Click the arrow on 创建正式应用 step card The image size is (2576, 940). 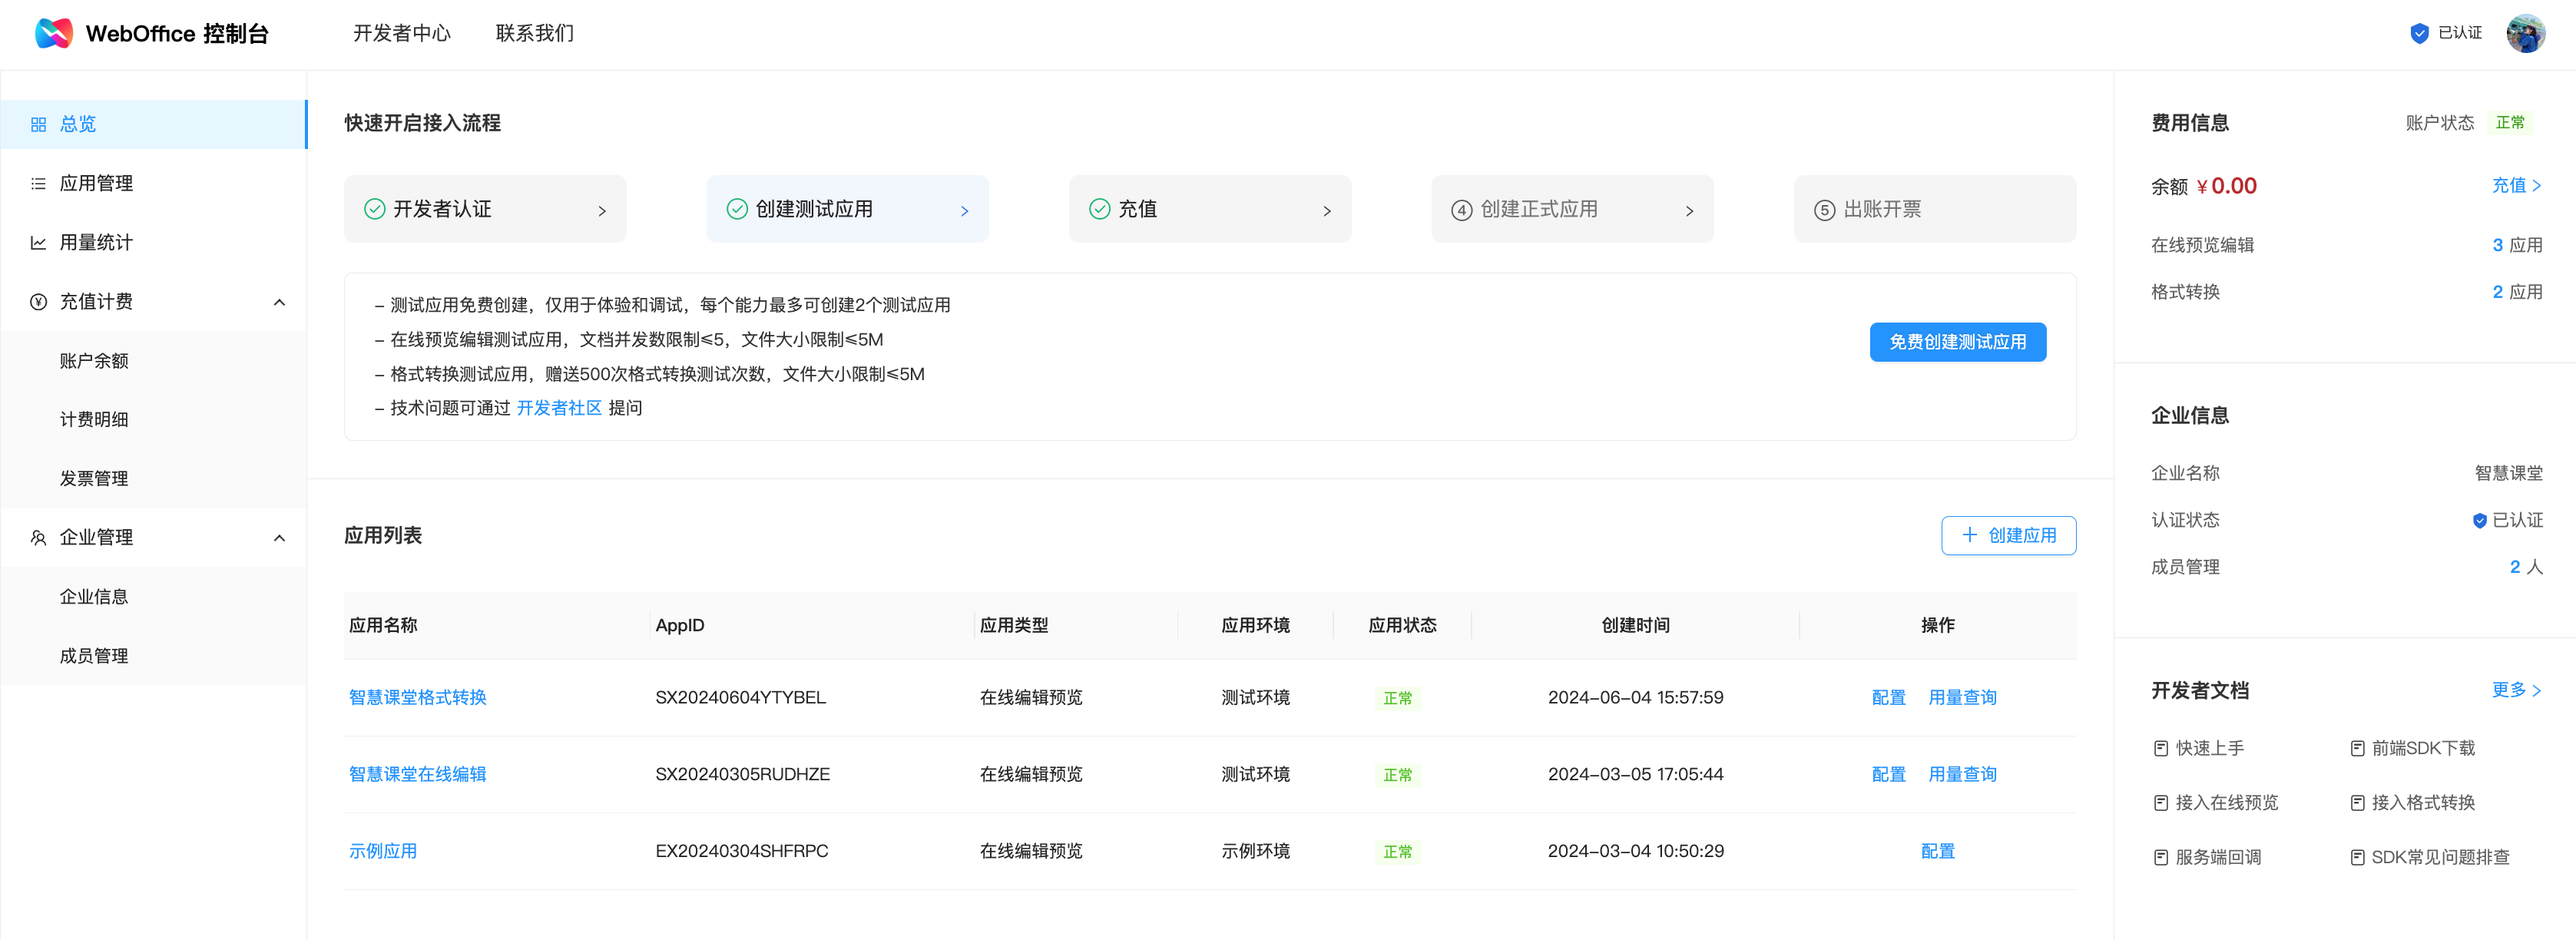coord(1689,211)
